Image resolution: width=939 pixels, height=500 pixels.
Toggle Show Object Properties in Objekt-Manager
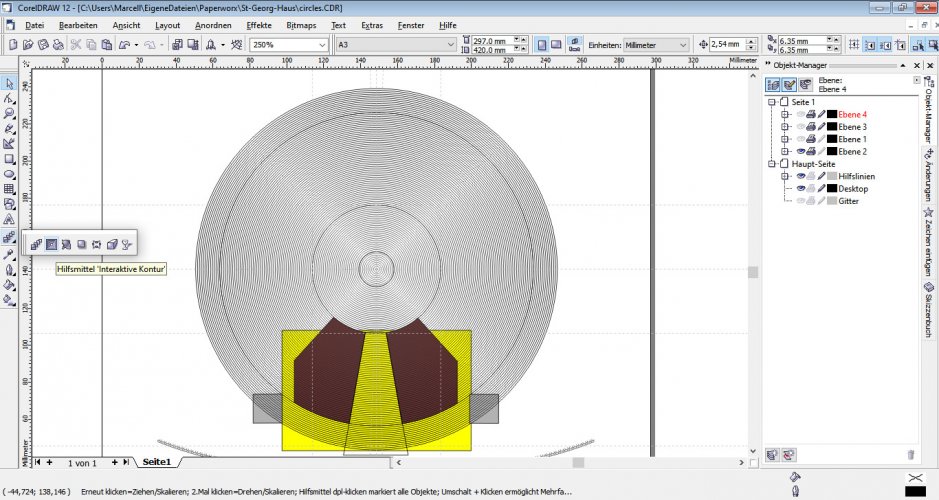pyautogui.click(x=773, y=85)
